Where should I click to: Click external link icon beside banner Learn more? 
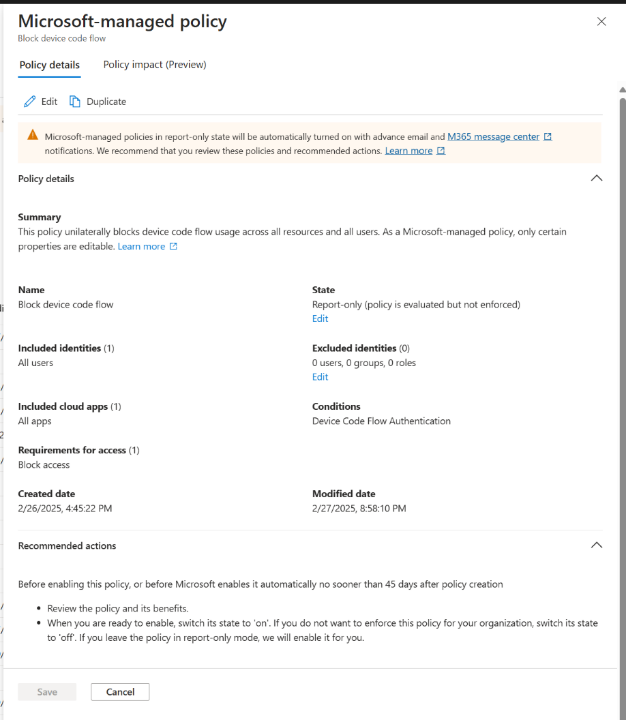pos(441,151)
